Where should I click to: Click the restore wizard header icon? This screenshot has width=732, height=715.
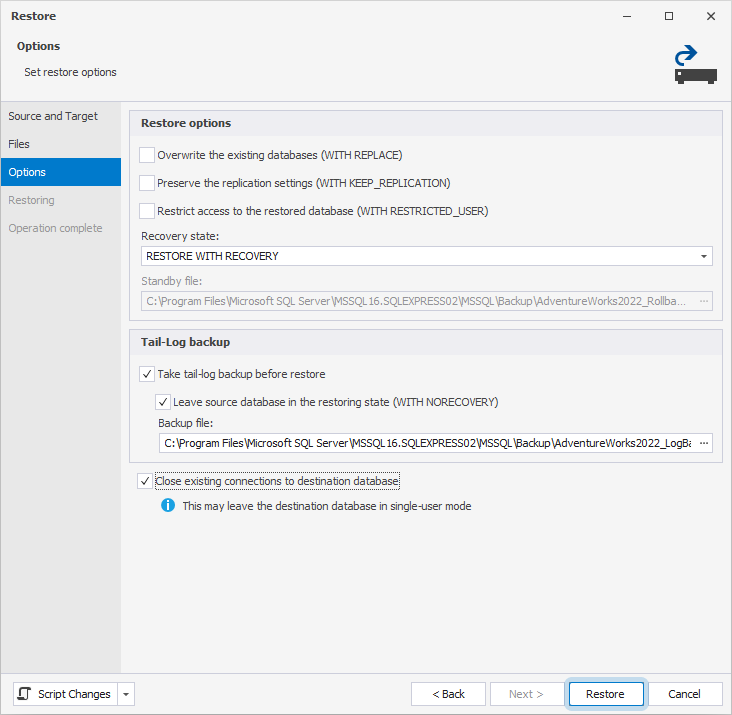coord(696,64)
